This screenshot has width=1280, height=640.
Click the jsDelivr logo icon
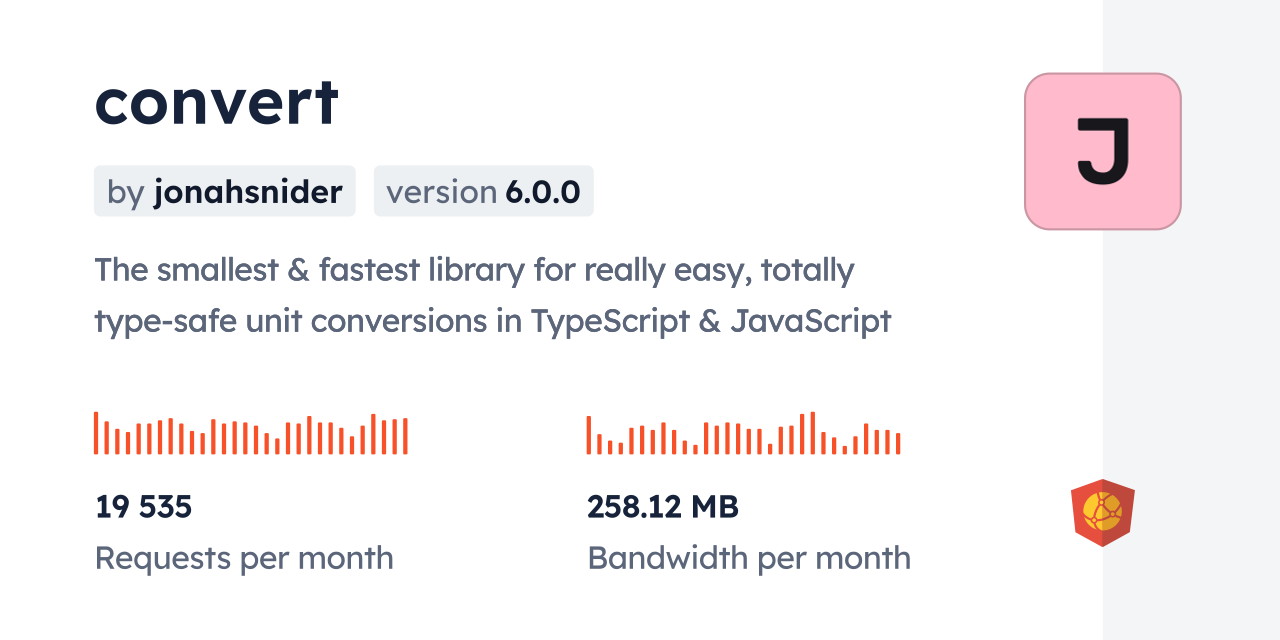click(x=1102, y=513)
